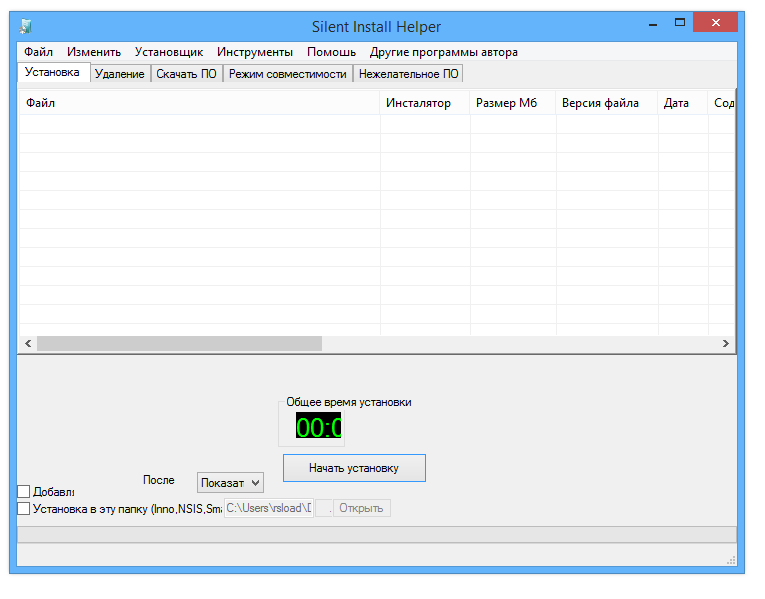Sort by the Файл column header
Viewport: 765px width, 599px height.
tap(199, 103)
